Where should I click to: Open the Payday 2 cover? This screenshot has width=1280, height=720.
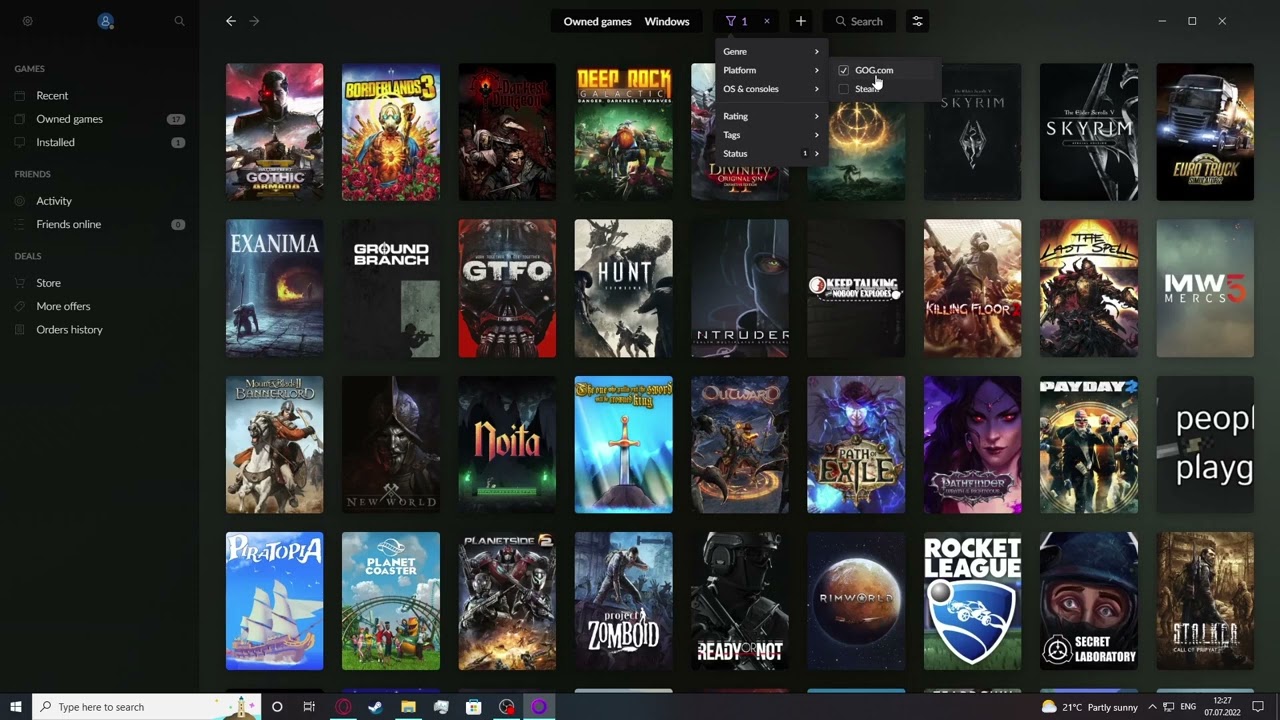1089,445
